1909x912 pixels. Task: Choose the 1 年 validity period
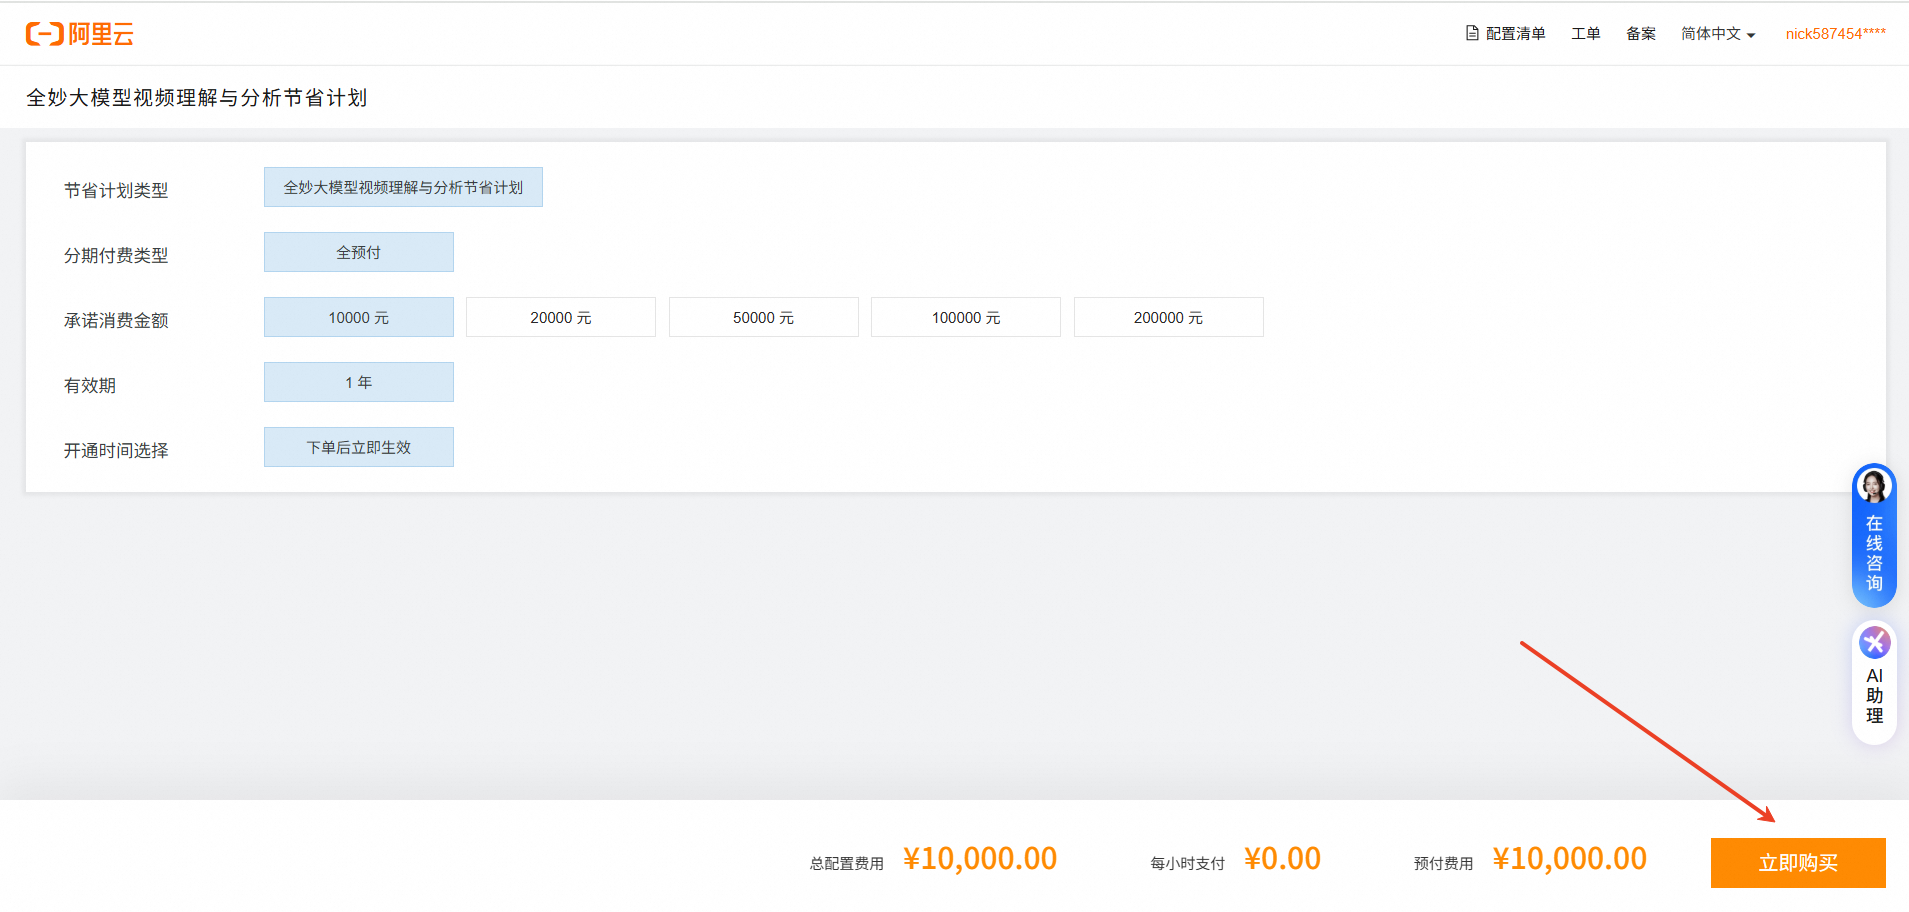[x=359, y=382]
